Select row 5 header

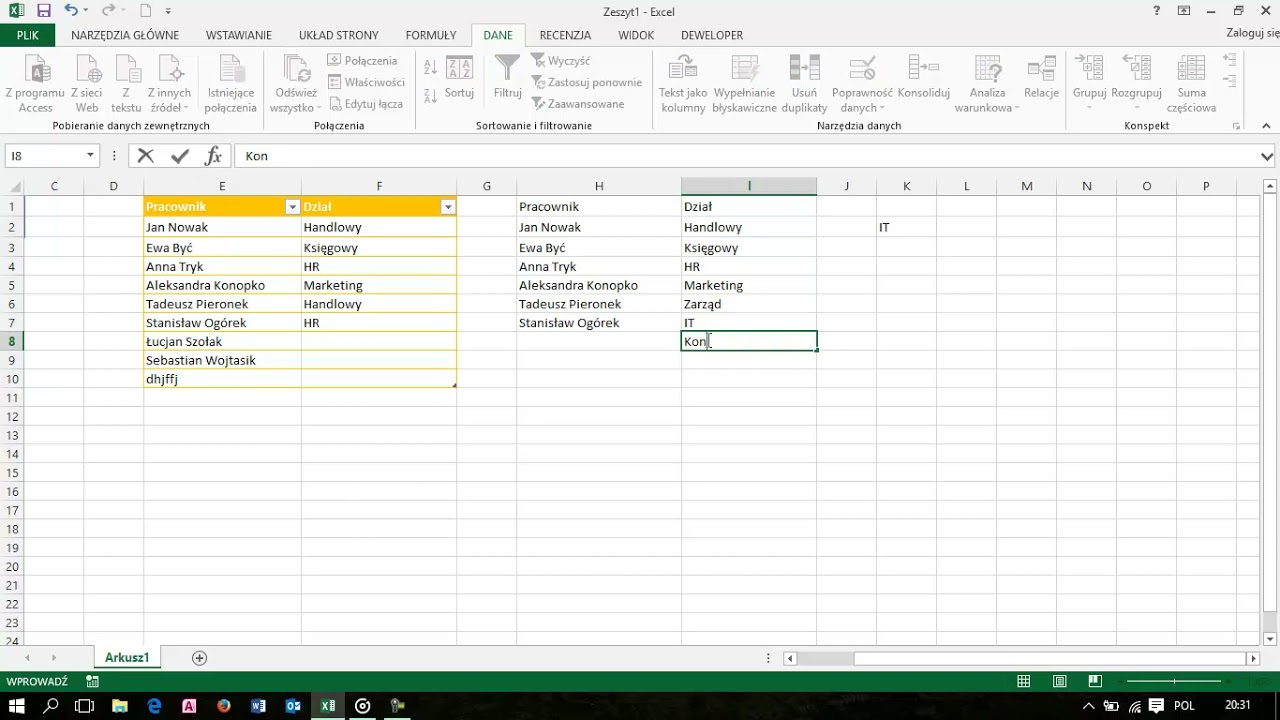pos(12,285)
